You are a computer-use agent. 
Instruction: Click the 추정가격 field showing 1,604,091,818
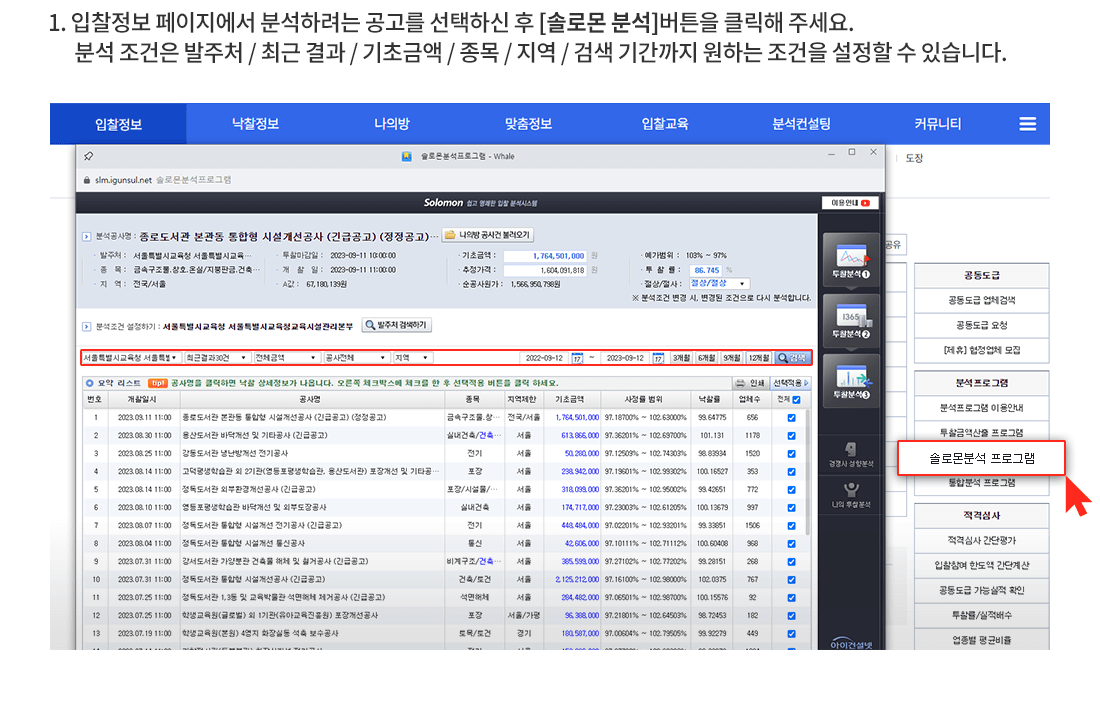point(545,270)
